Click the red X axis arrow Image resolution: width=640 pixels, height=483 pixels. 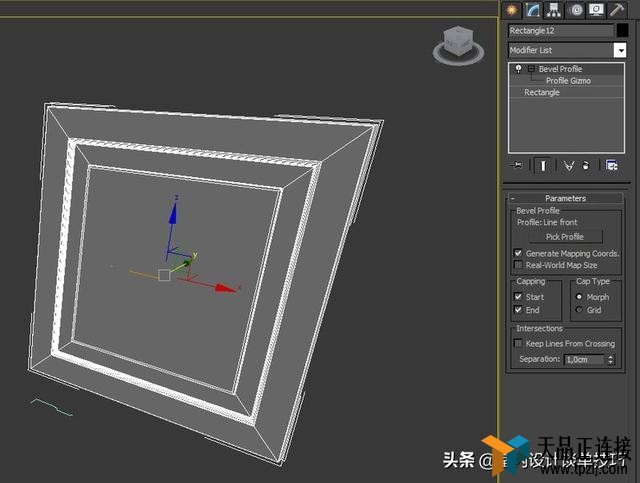(x=225, y=288)
